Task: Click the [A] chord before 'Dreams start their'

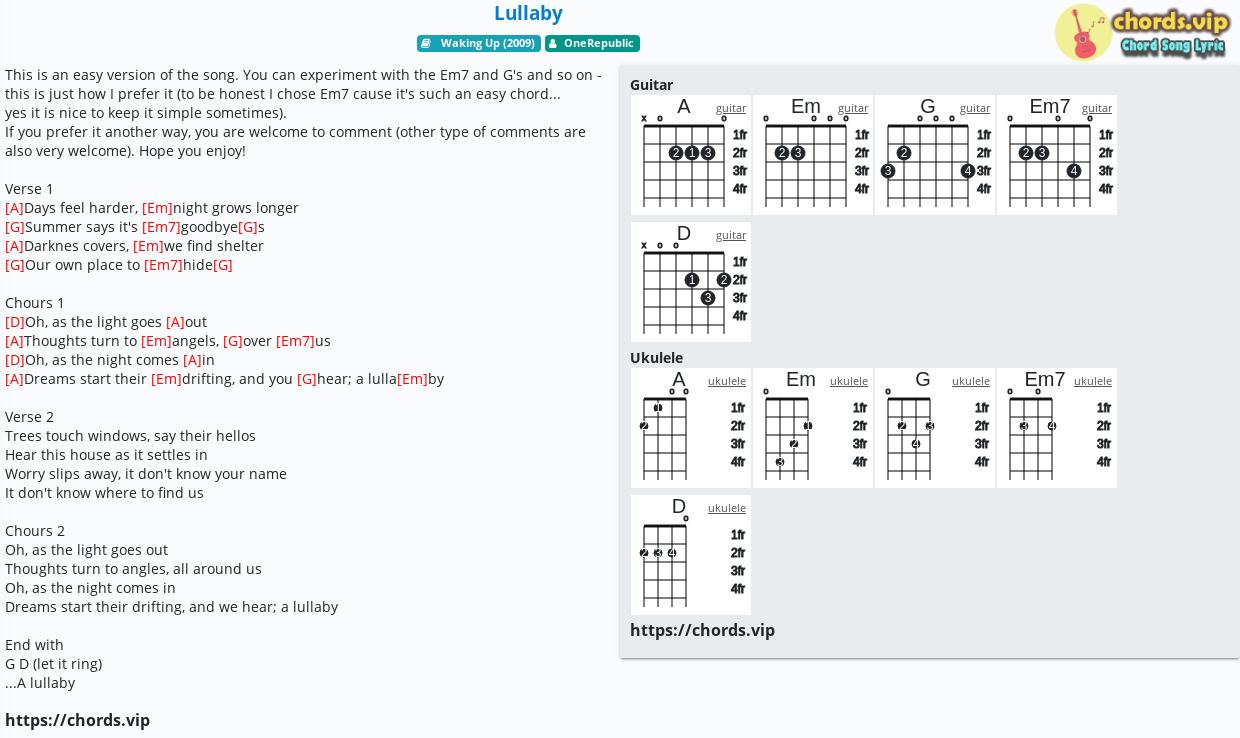Action: (14, 379)
